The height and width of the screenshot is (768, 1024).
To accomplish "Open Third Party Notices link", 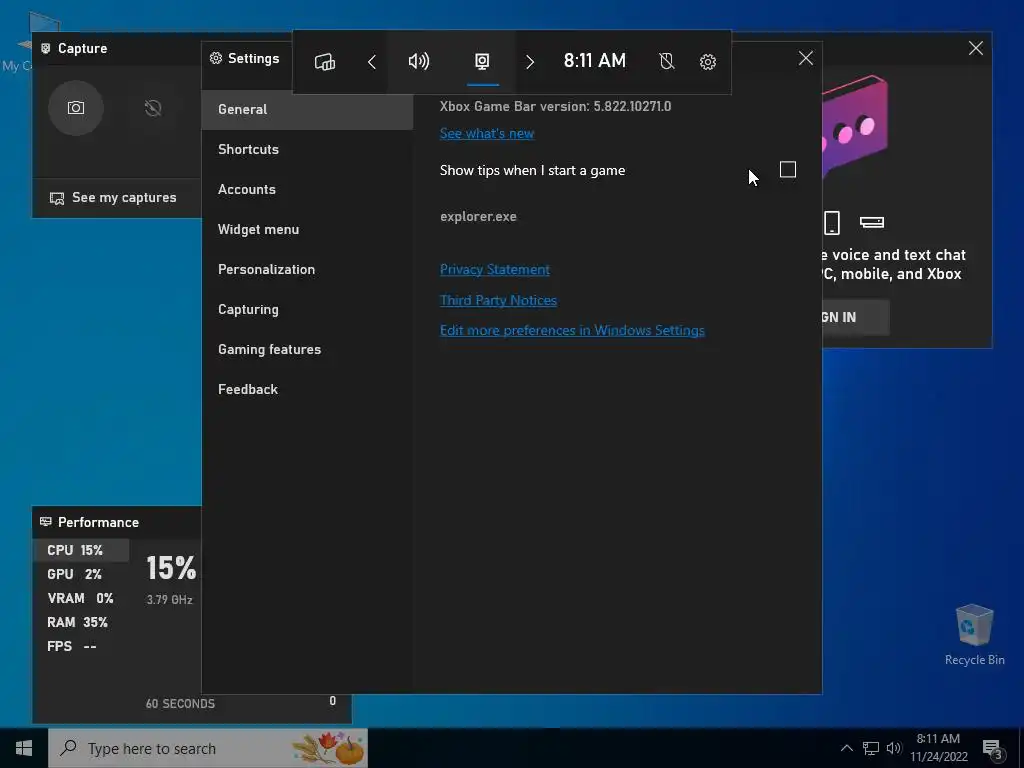I will point(498,300).
